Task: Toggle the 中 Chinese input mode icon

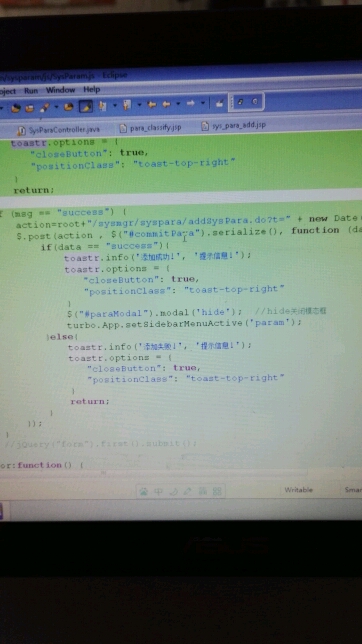Action: coord(158,492)
